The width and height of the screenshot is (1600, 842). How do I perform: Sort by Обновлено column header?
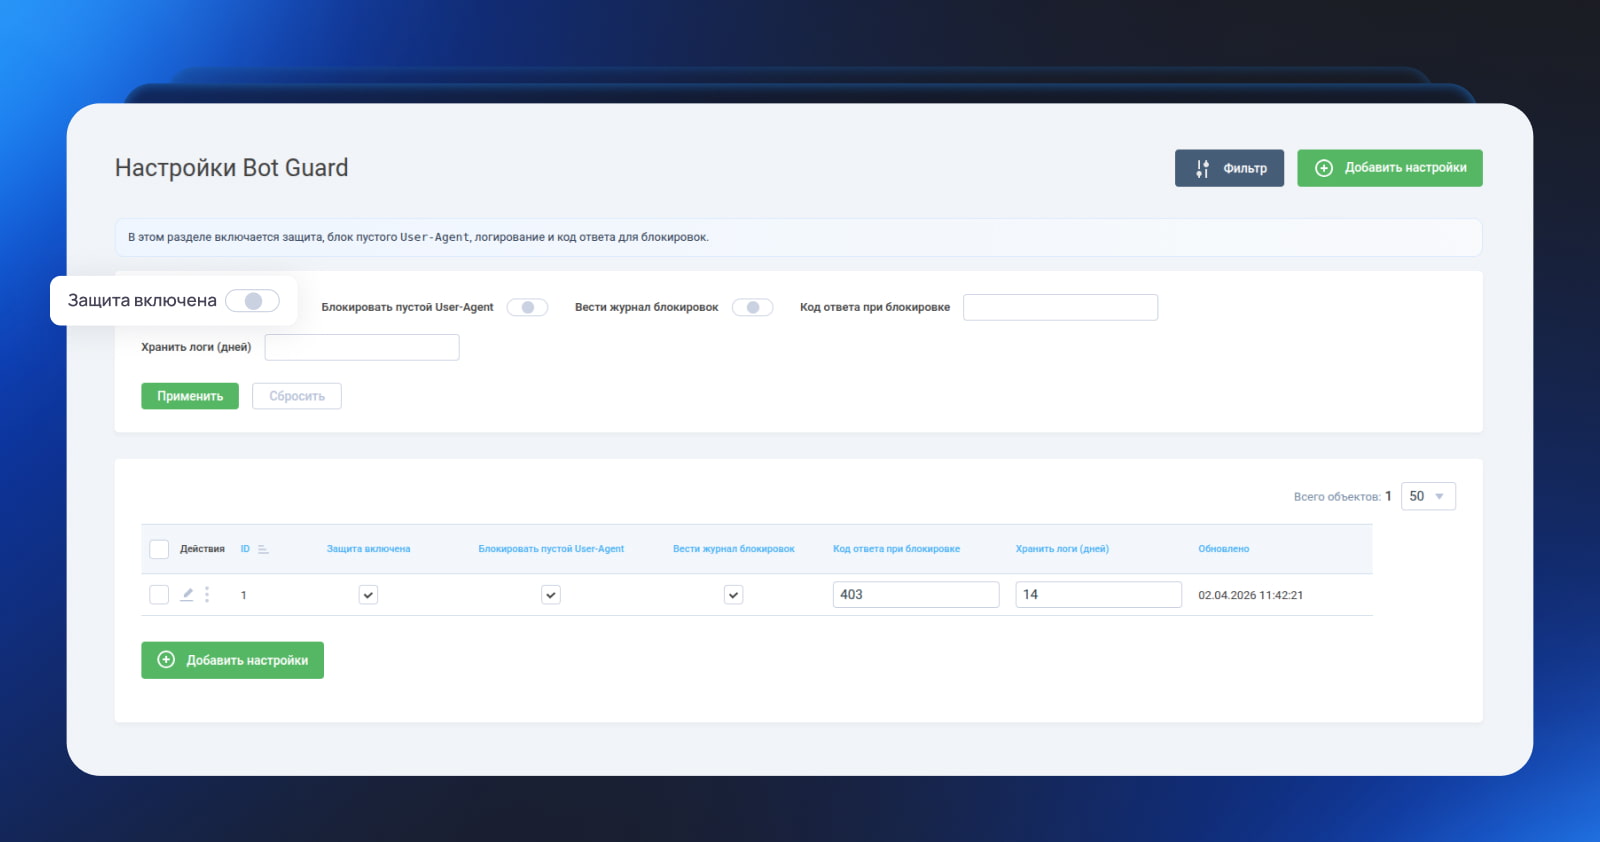pos(1223,549)
